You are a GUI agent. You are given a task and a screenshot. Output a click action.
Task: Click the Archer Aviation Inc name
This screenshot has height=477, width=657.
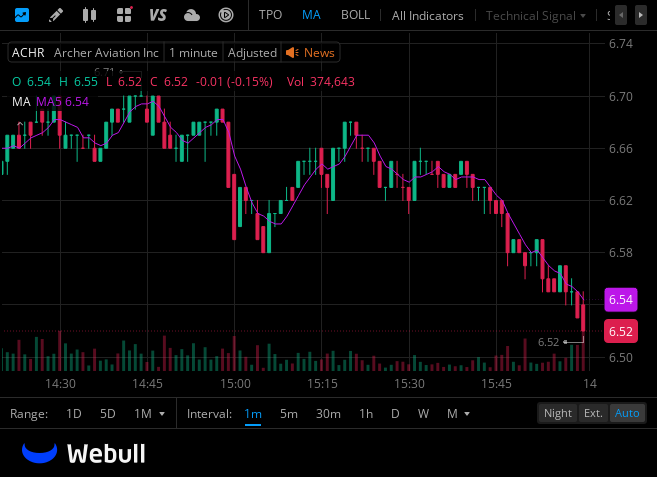tap(106, 53)
